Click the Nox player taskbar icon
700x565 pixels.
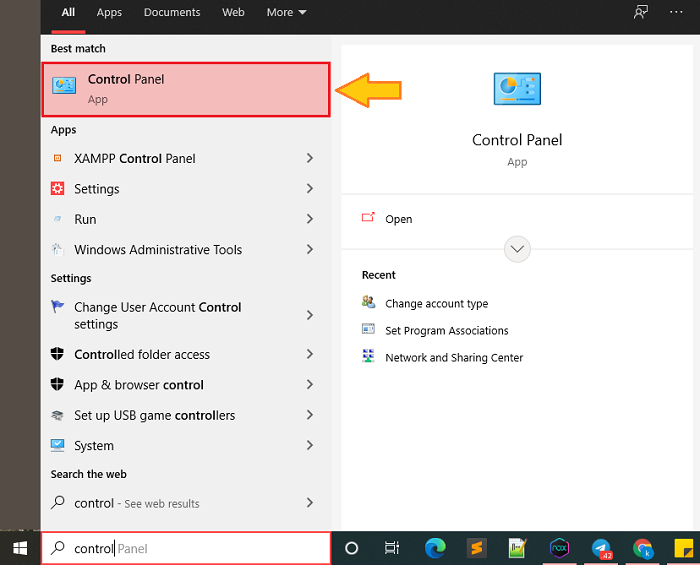[x=559, y=548]
